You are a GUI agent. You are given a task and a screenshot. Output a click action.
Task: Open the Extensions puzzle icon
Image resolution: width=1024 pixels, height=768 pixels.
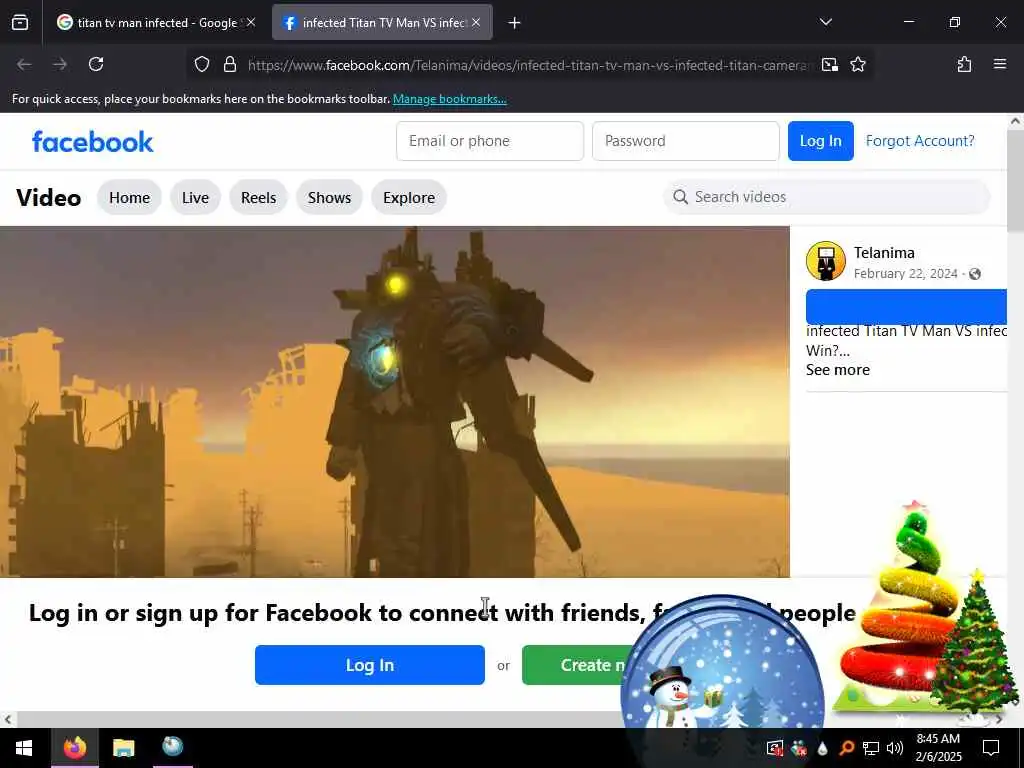964,64
